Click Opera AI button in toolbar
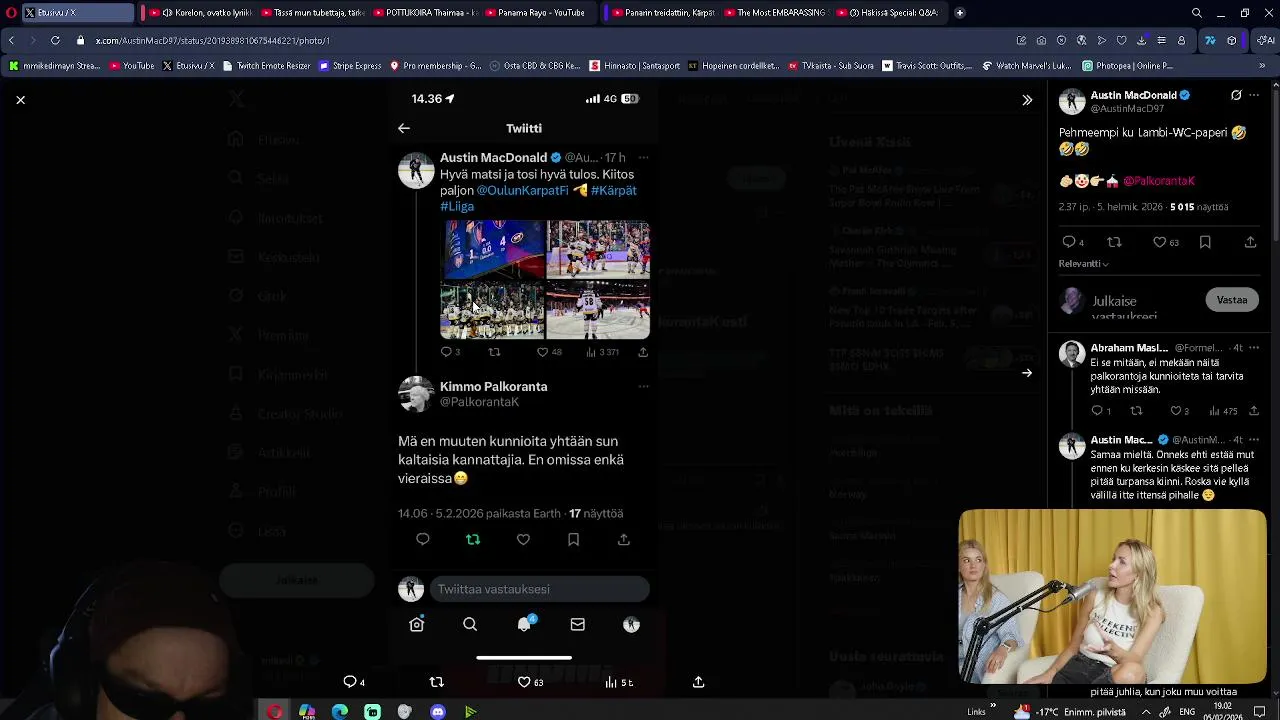Viewport: 1280px width, 720px height. click(x=1265, y=40)
